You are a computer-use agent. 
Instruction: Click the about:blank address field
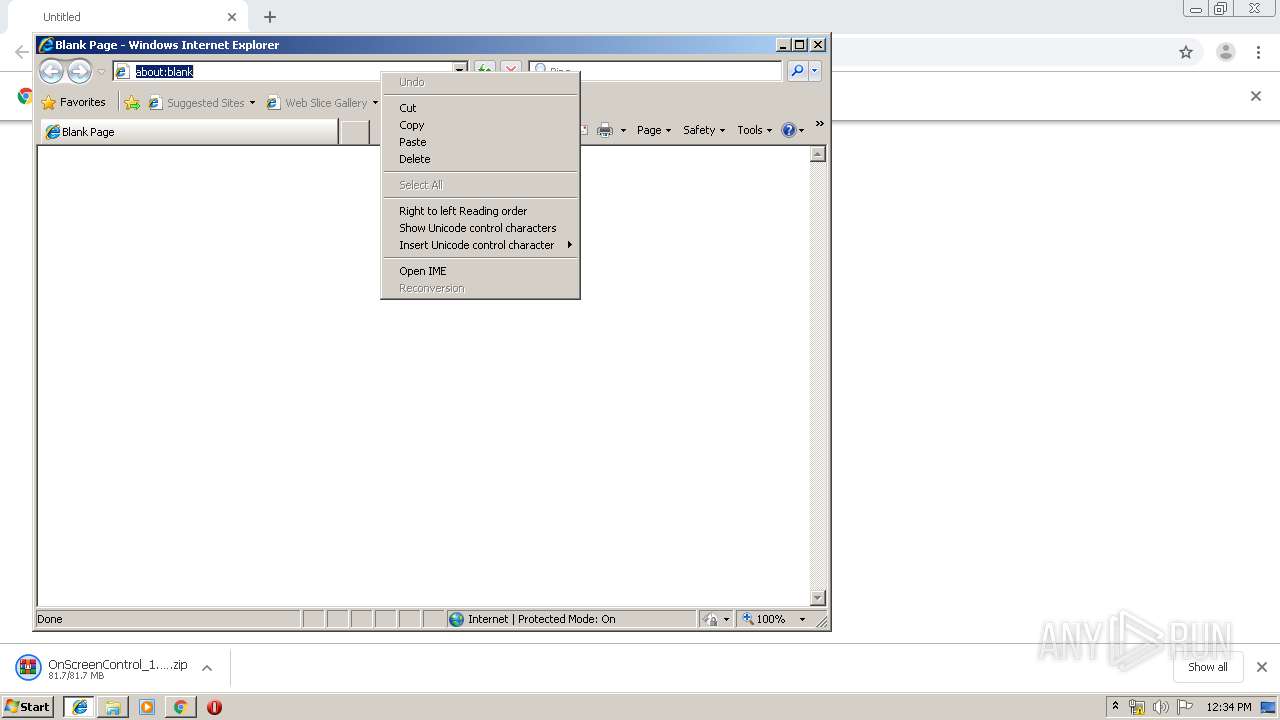point(282,71)
